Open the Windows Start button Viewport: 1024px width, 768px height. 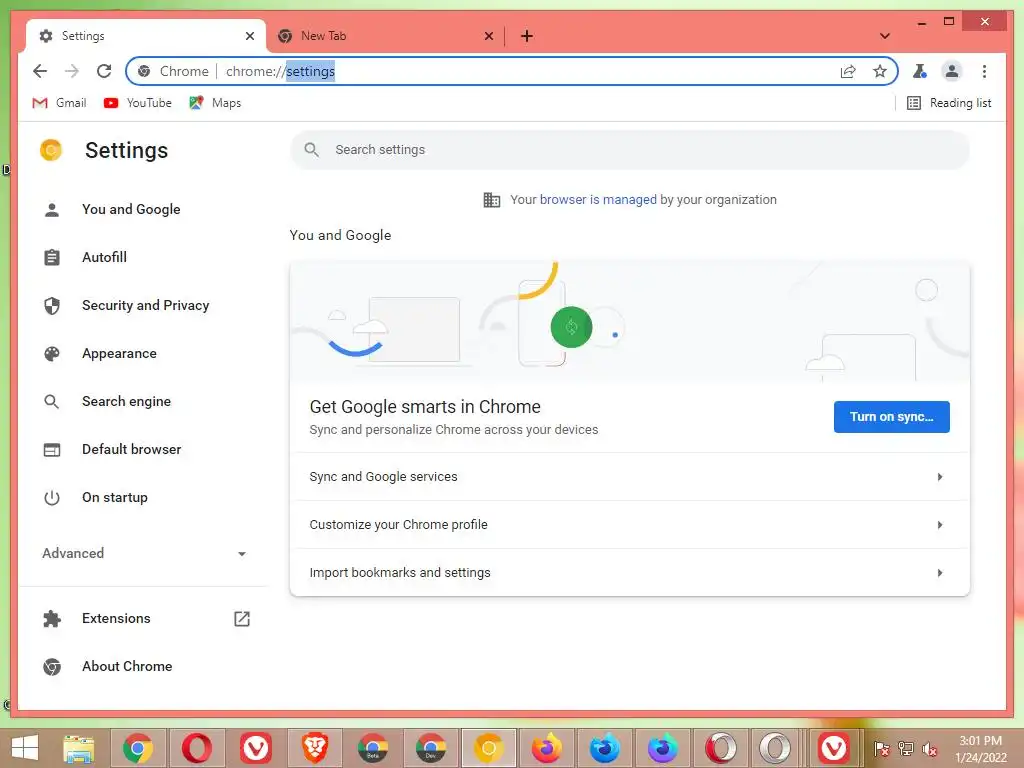click(x=25, y=748)
